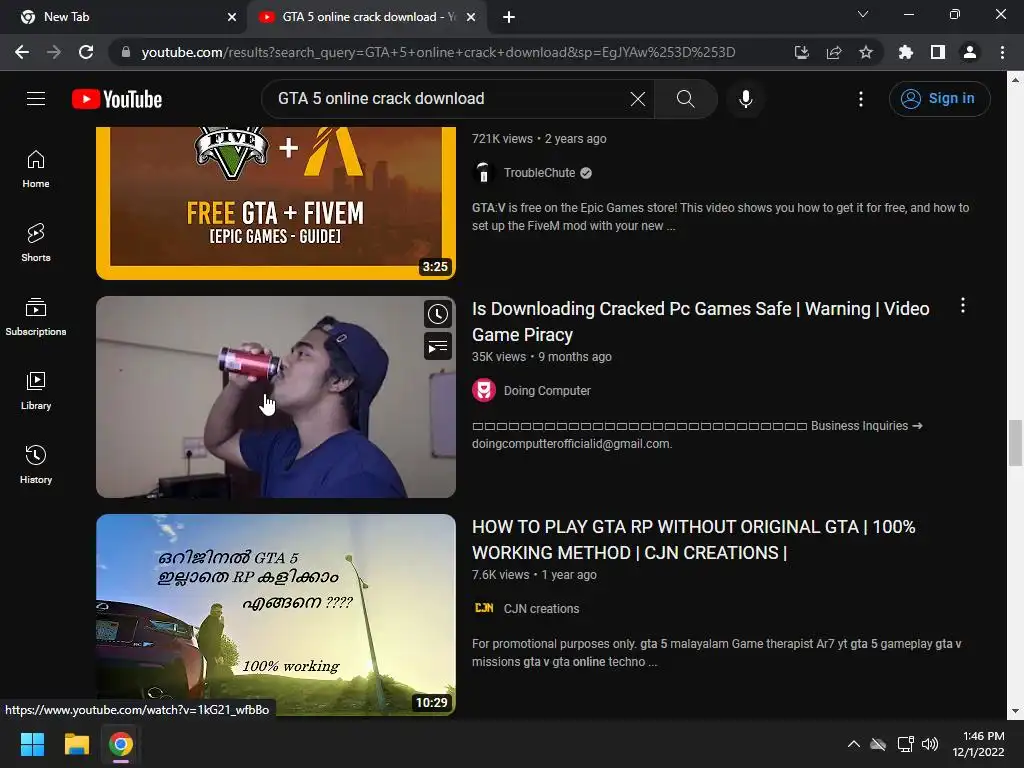Screen dimensions: 1024x768
Task: Open File Explorer from taskbar
Action: [76, 744]
